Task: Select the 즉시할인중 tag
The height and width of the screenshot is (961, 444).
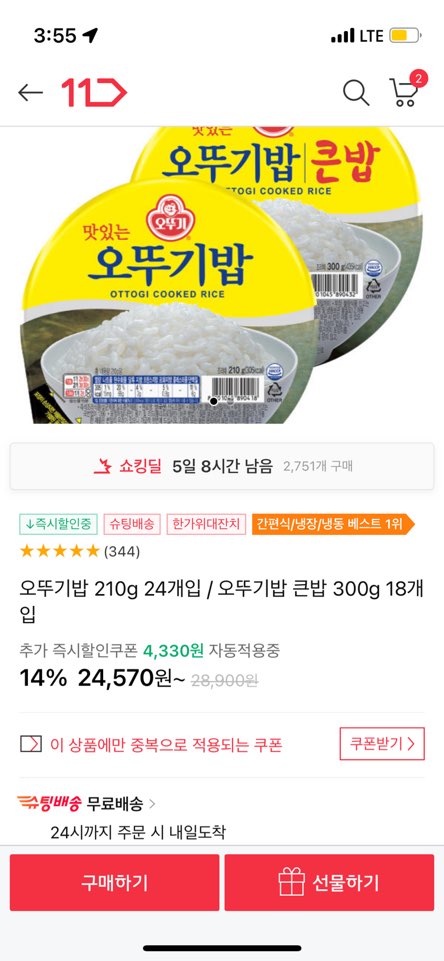Action: 58,524
